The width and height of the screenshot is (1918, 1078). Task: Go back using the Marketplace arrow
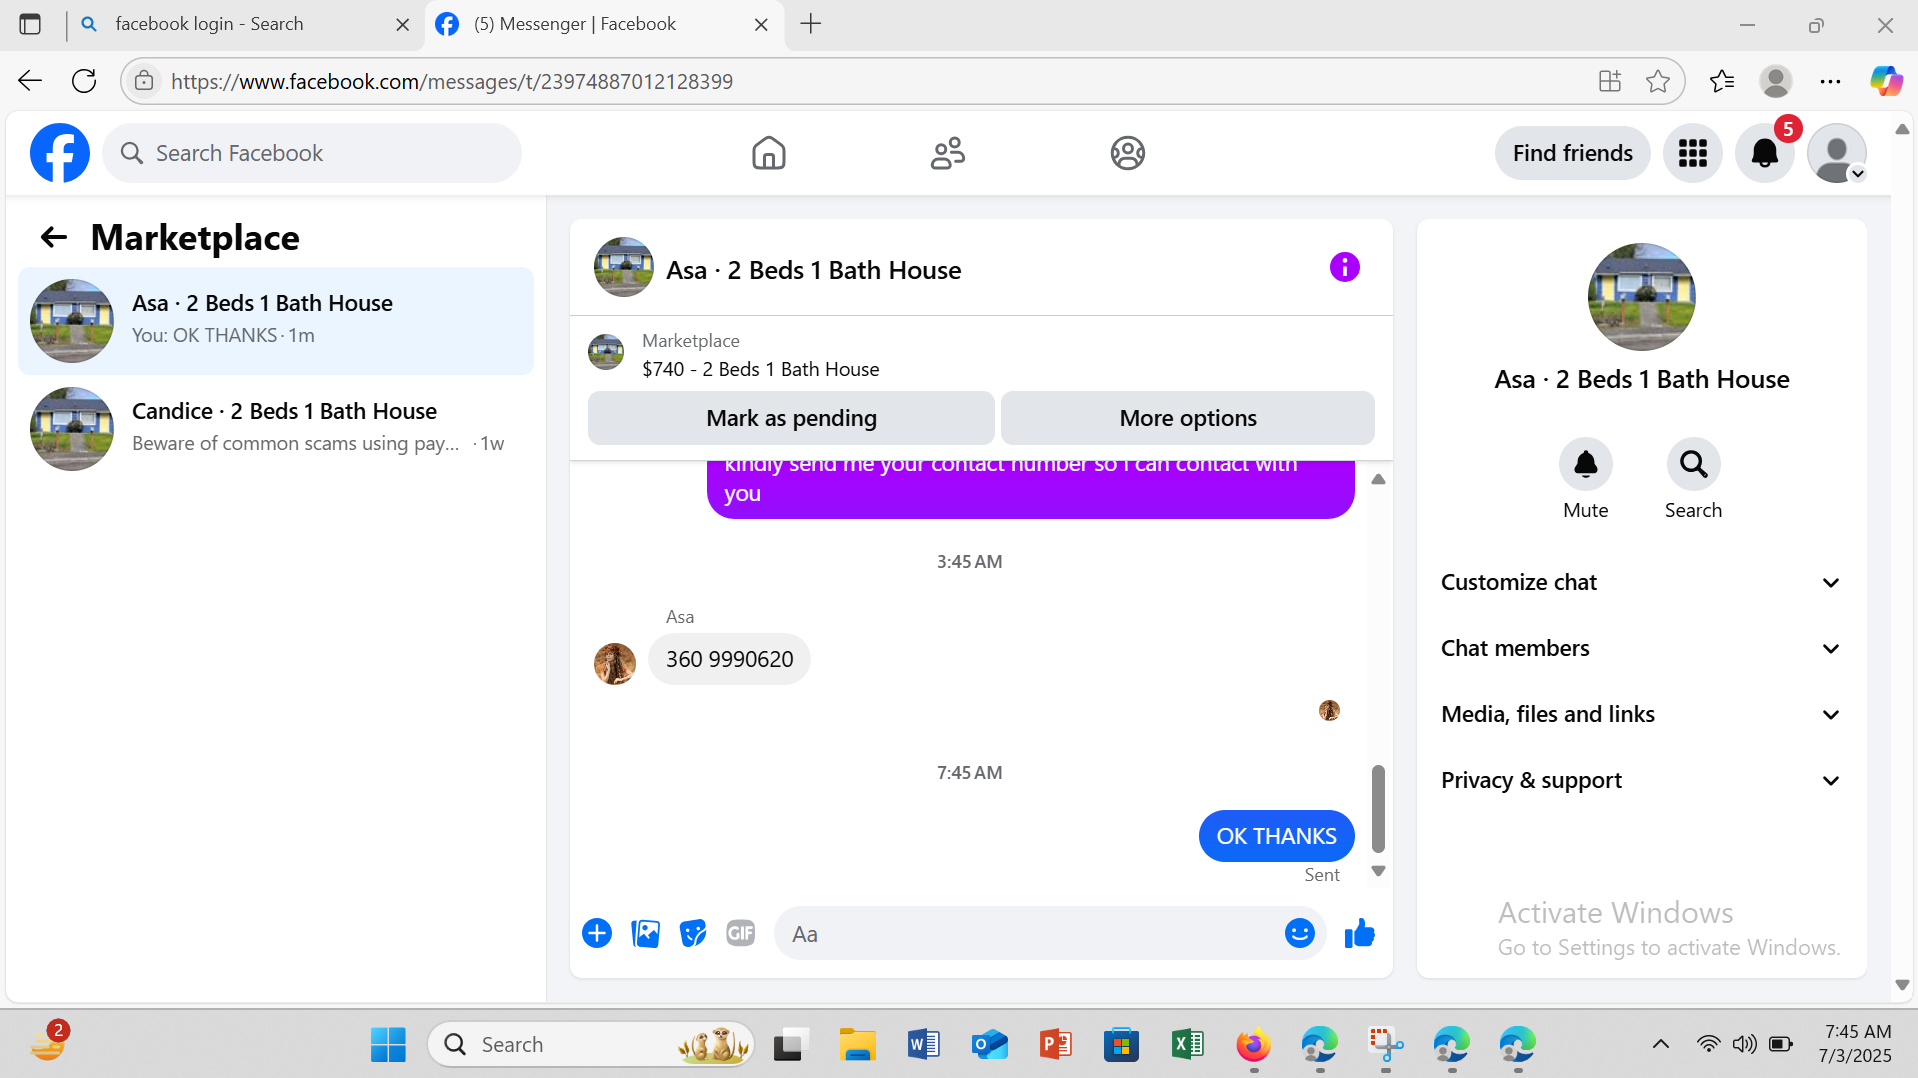click(x=53, y=237)
